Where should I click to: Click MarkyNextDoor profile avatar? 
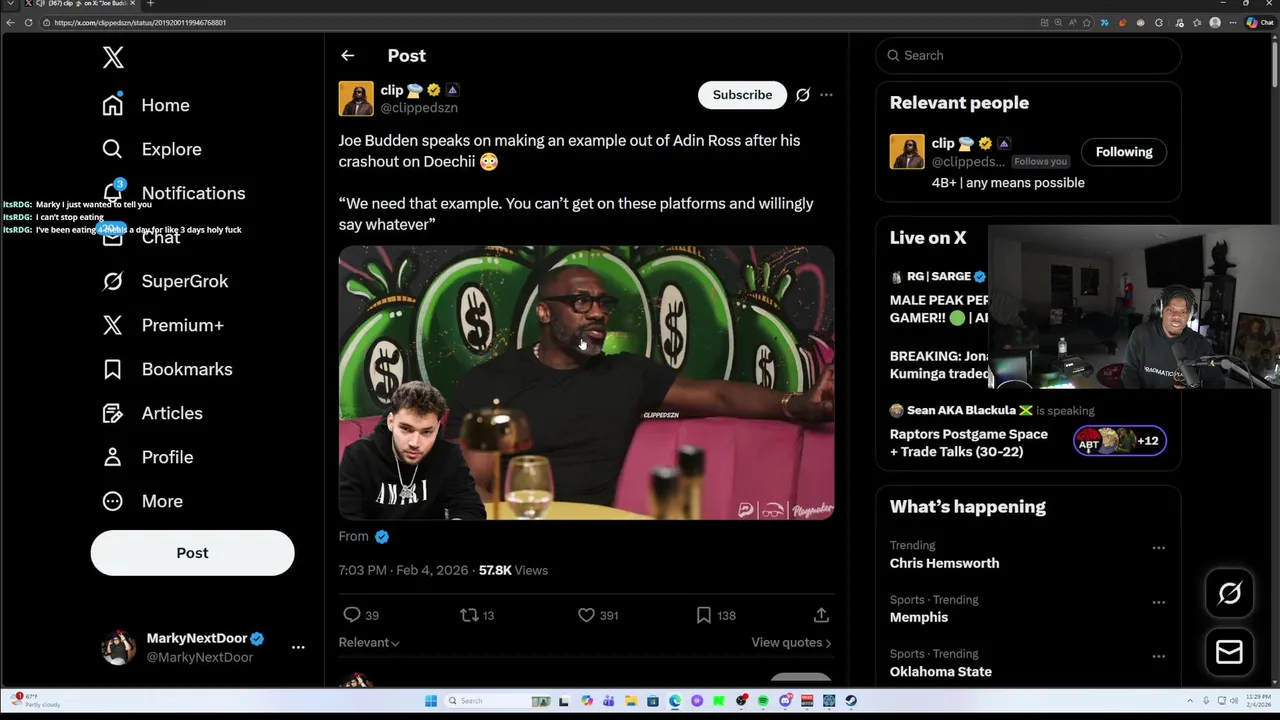(x=118, y=647)
